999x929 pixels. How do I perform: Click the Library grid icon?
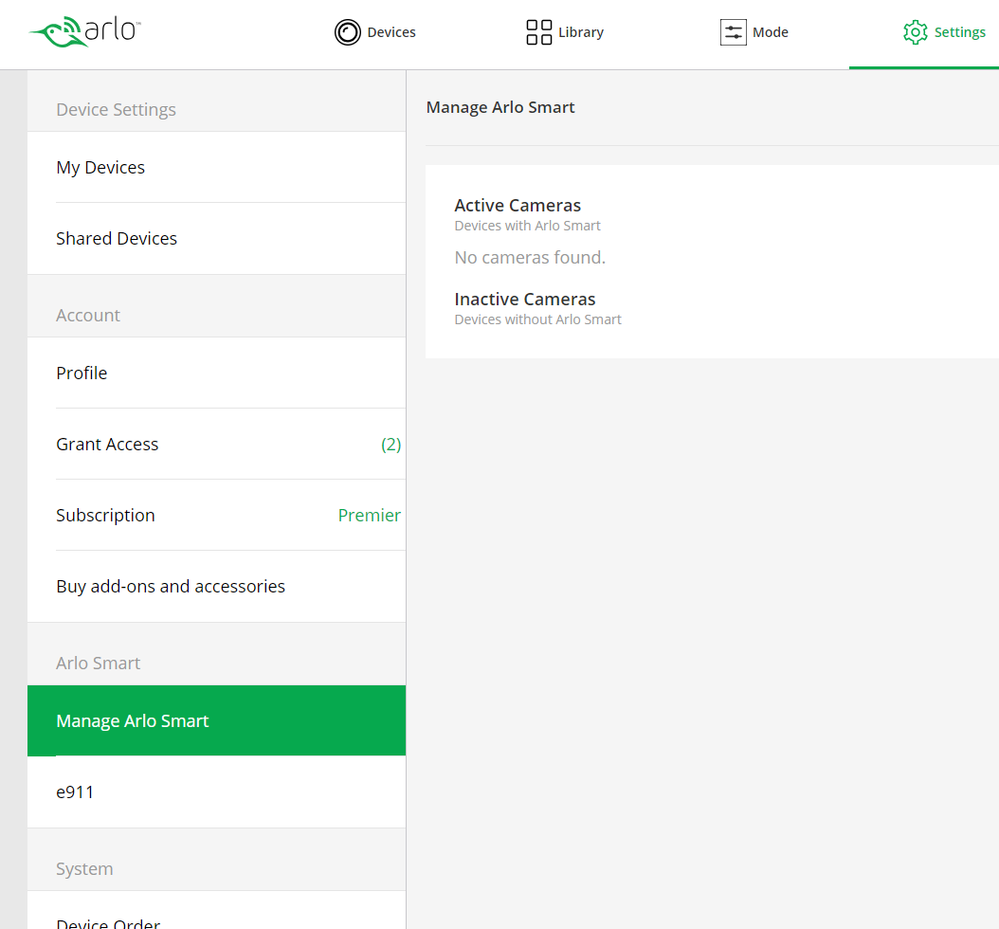[x=539, y=32]
